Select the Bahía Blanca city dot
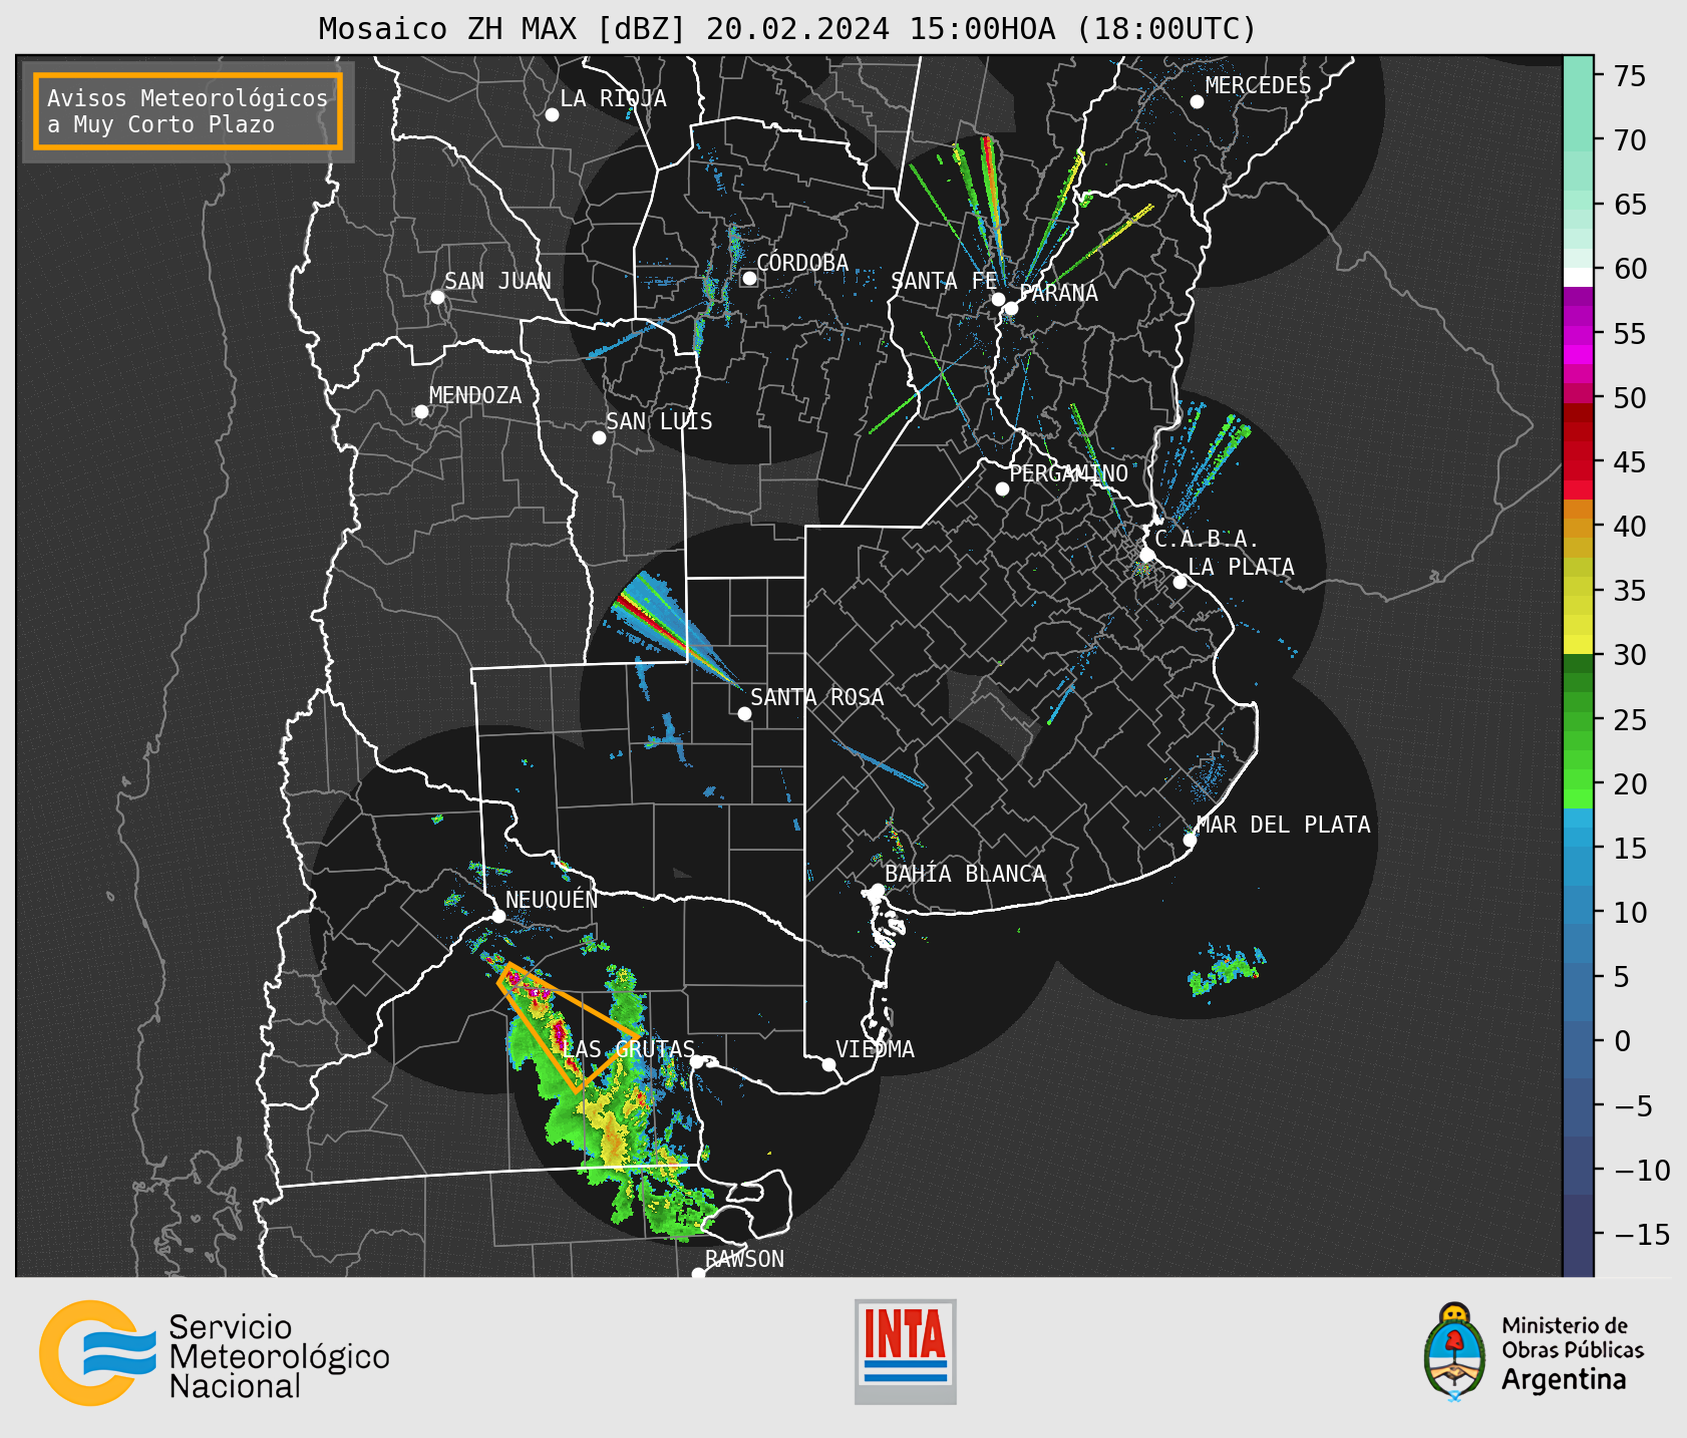This screenshot has height=1438, width=1687. (x=877, y=890)
